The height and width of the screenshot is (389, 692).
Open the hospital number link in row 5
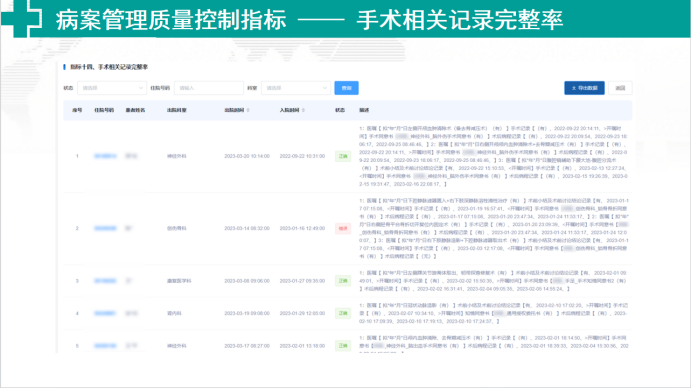point(105,346)
